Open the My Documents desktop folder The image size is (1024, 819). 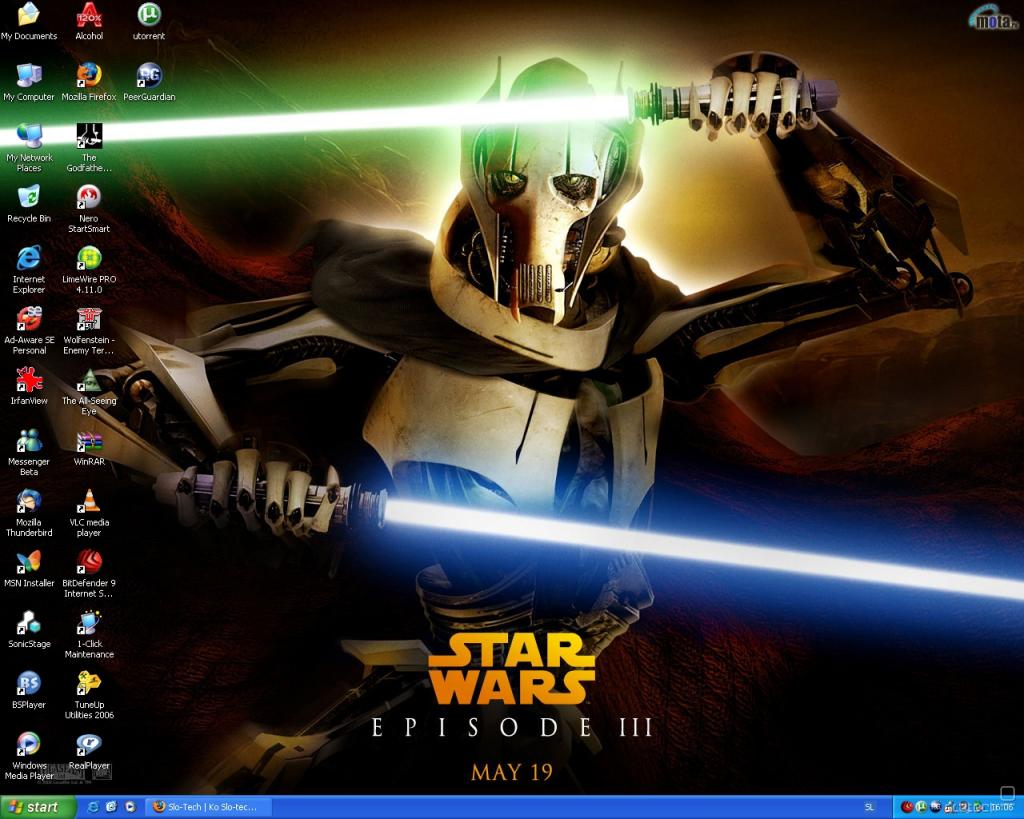[x=29, y=22]
